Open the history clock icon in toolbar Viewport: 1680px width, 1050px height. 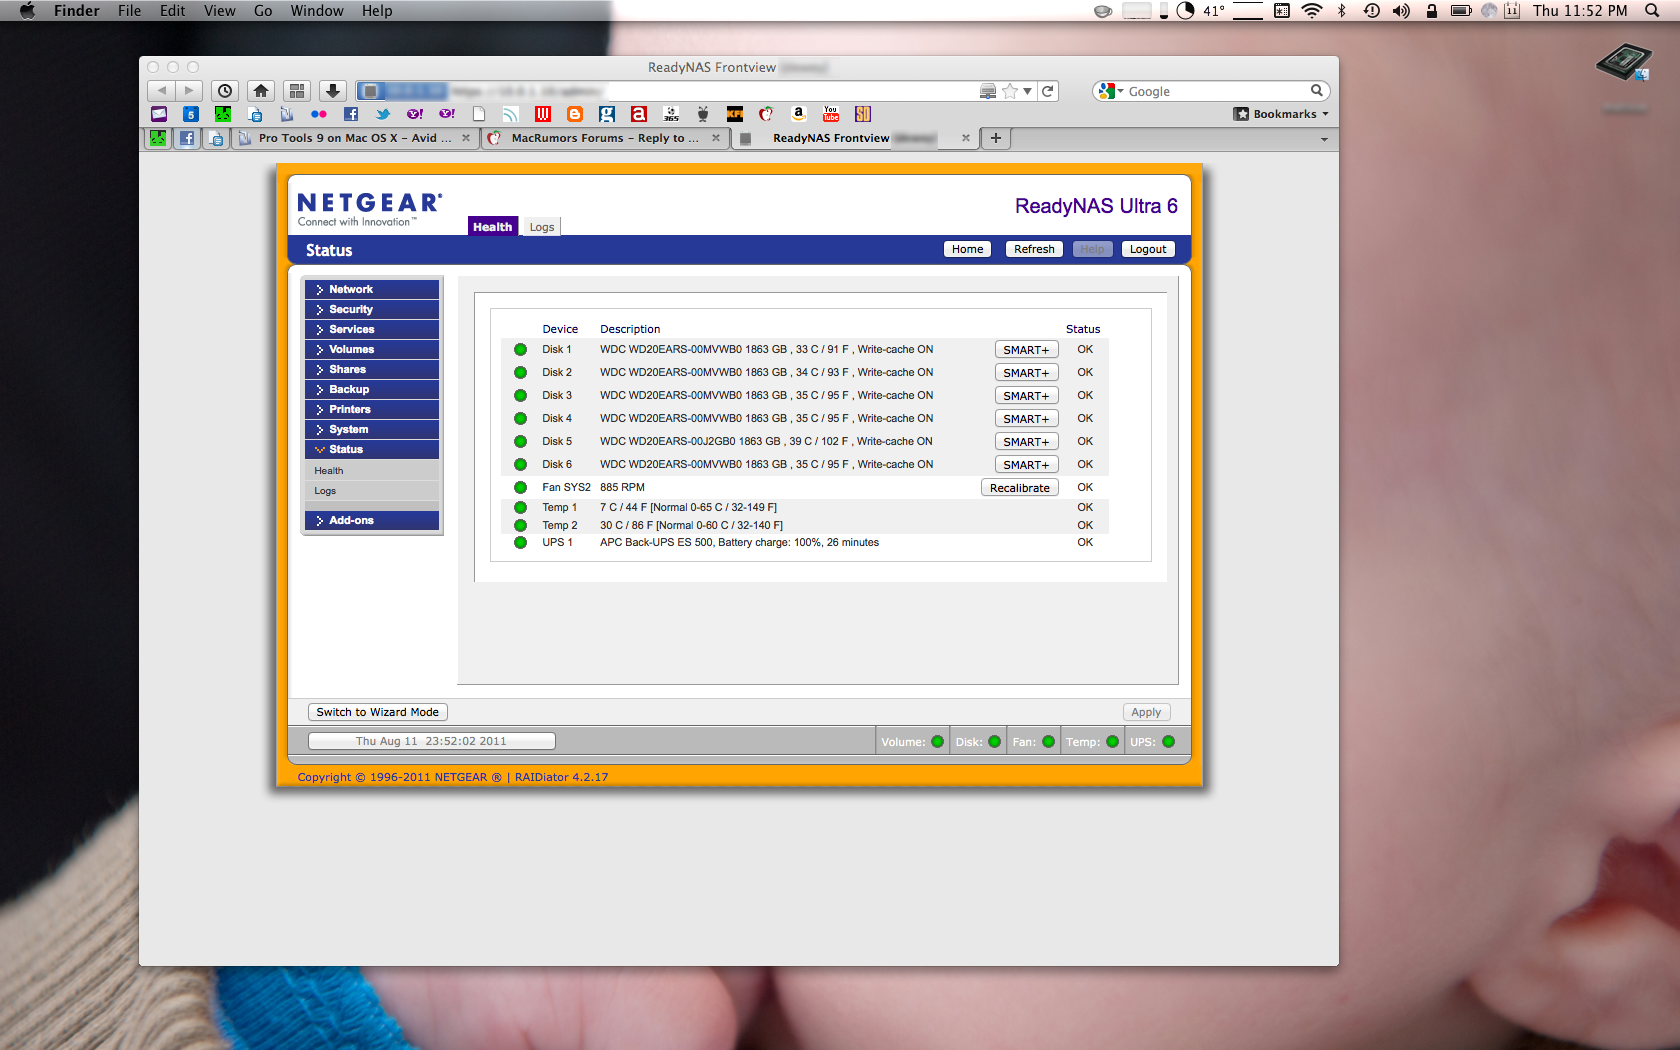pyautogui.click(x=225, y=91)
